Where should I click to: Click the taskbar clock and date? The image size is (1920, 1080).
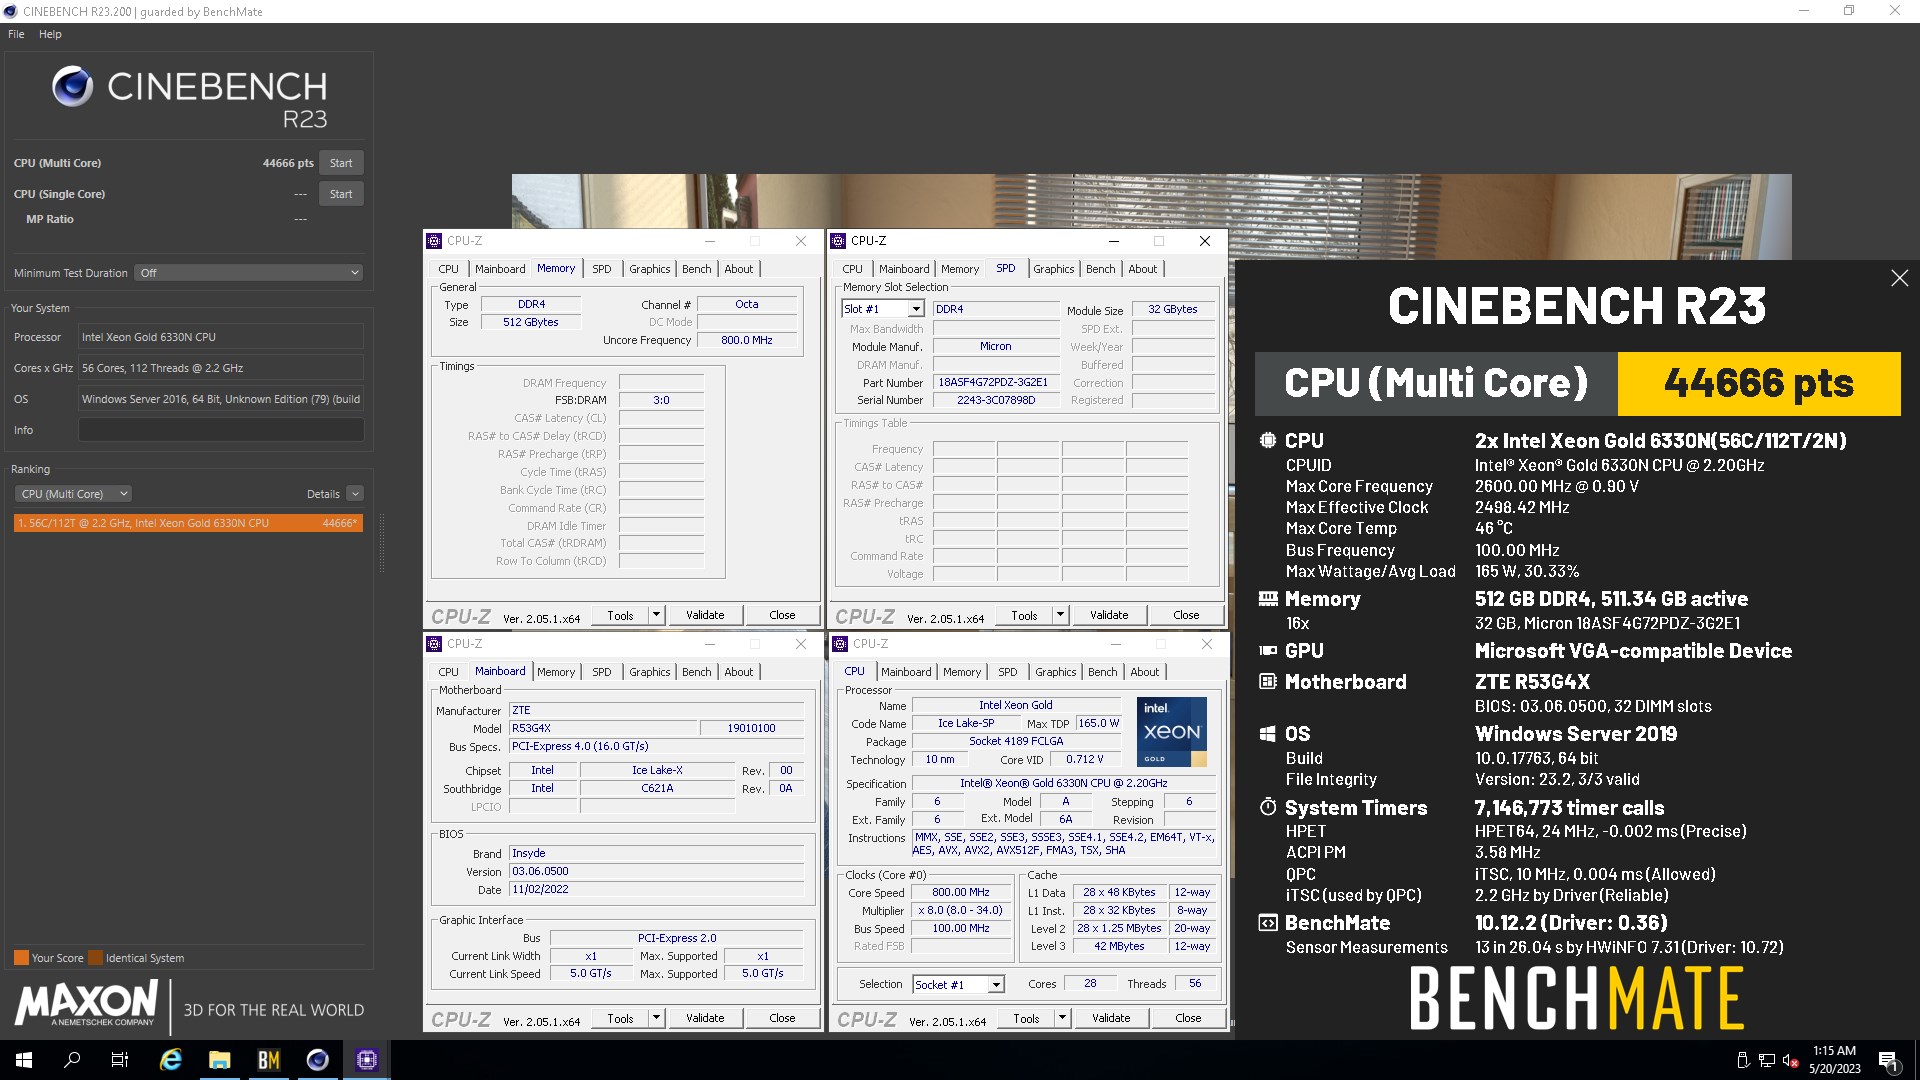1834,1060
